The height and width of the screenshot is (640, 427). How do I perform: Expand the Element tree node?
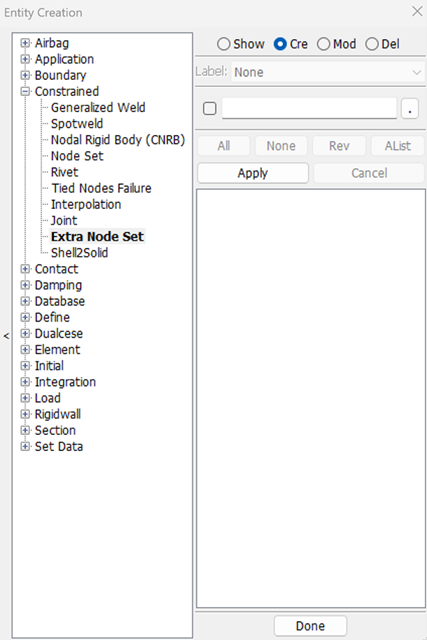point(25,349)
